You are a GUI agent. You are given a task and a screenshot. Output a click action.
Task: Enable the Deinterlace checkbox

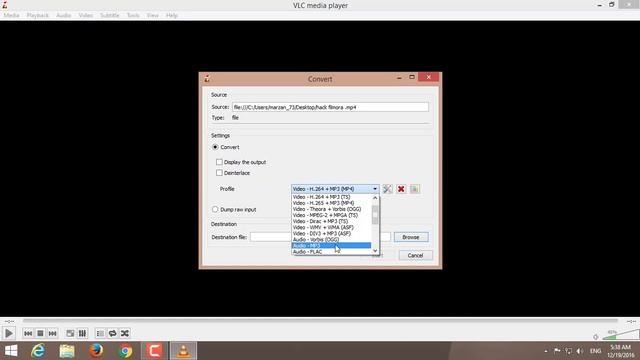[219, 173]
